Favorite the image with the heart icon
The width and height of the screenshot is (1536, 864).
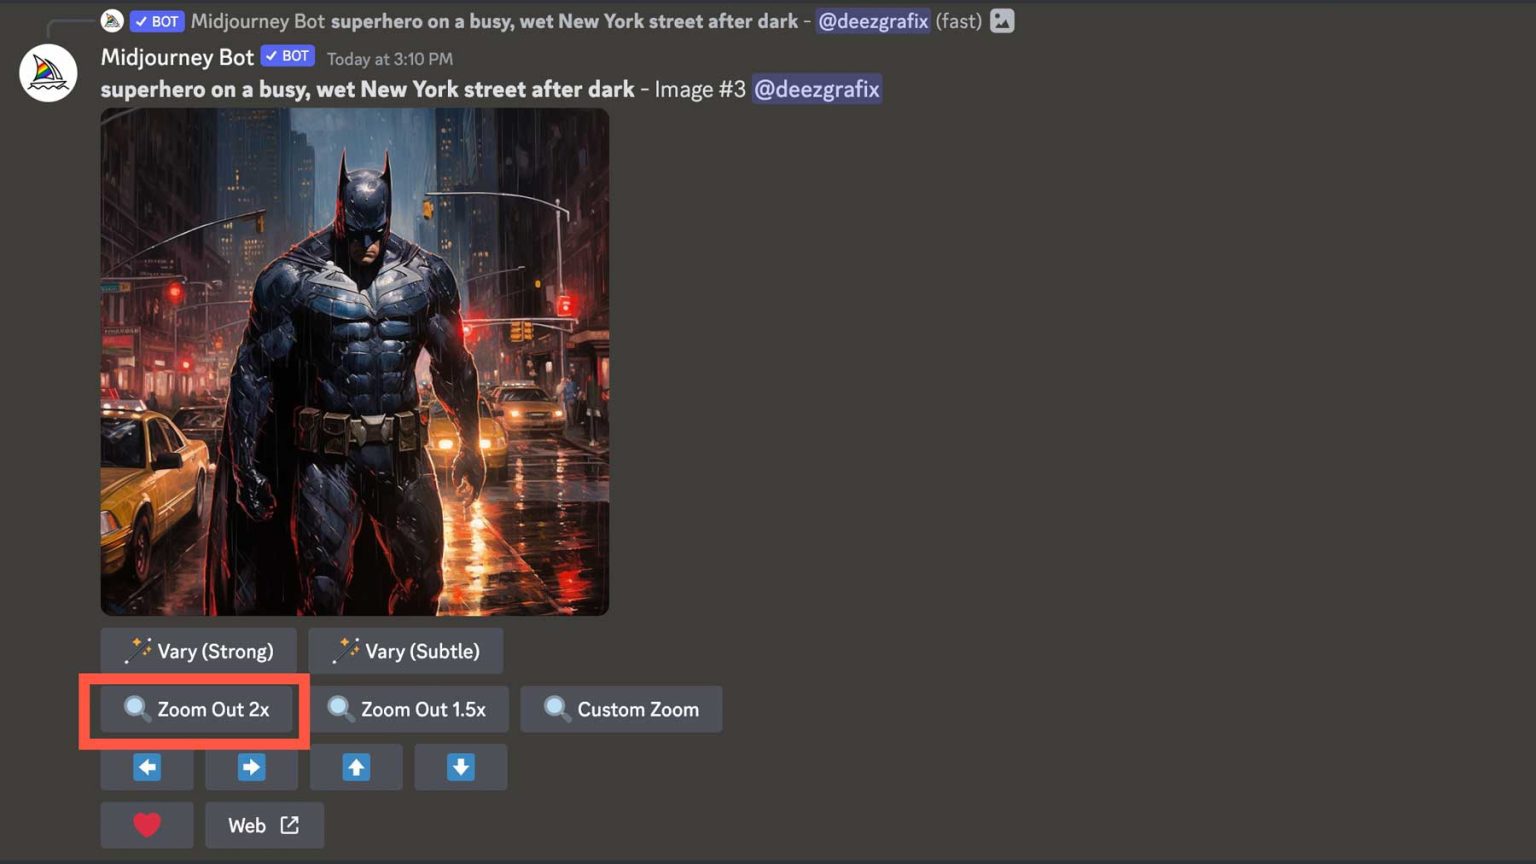point(147,824)
